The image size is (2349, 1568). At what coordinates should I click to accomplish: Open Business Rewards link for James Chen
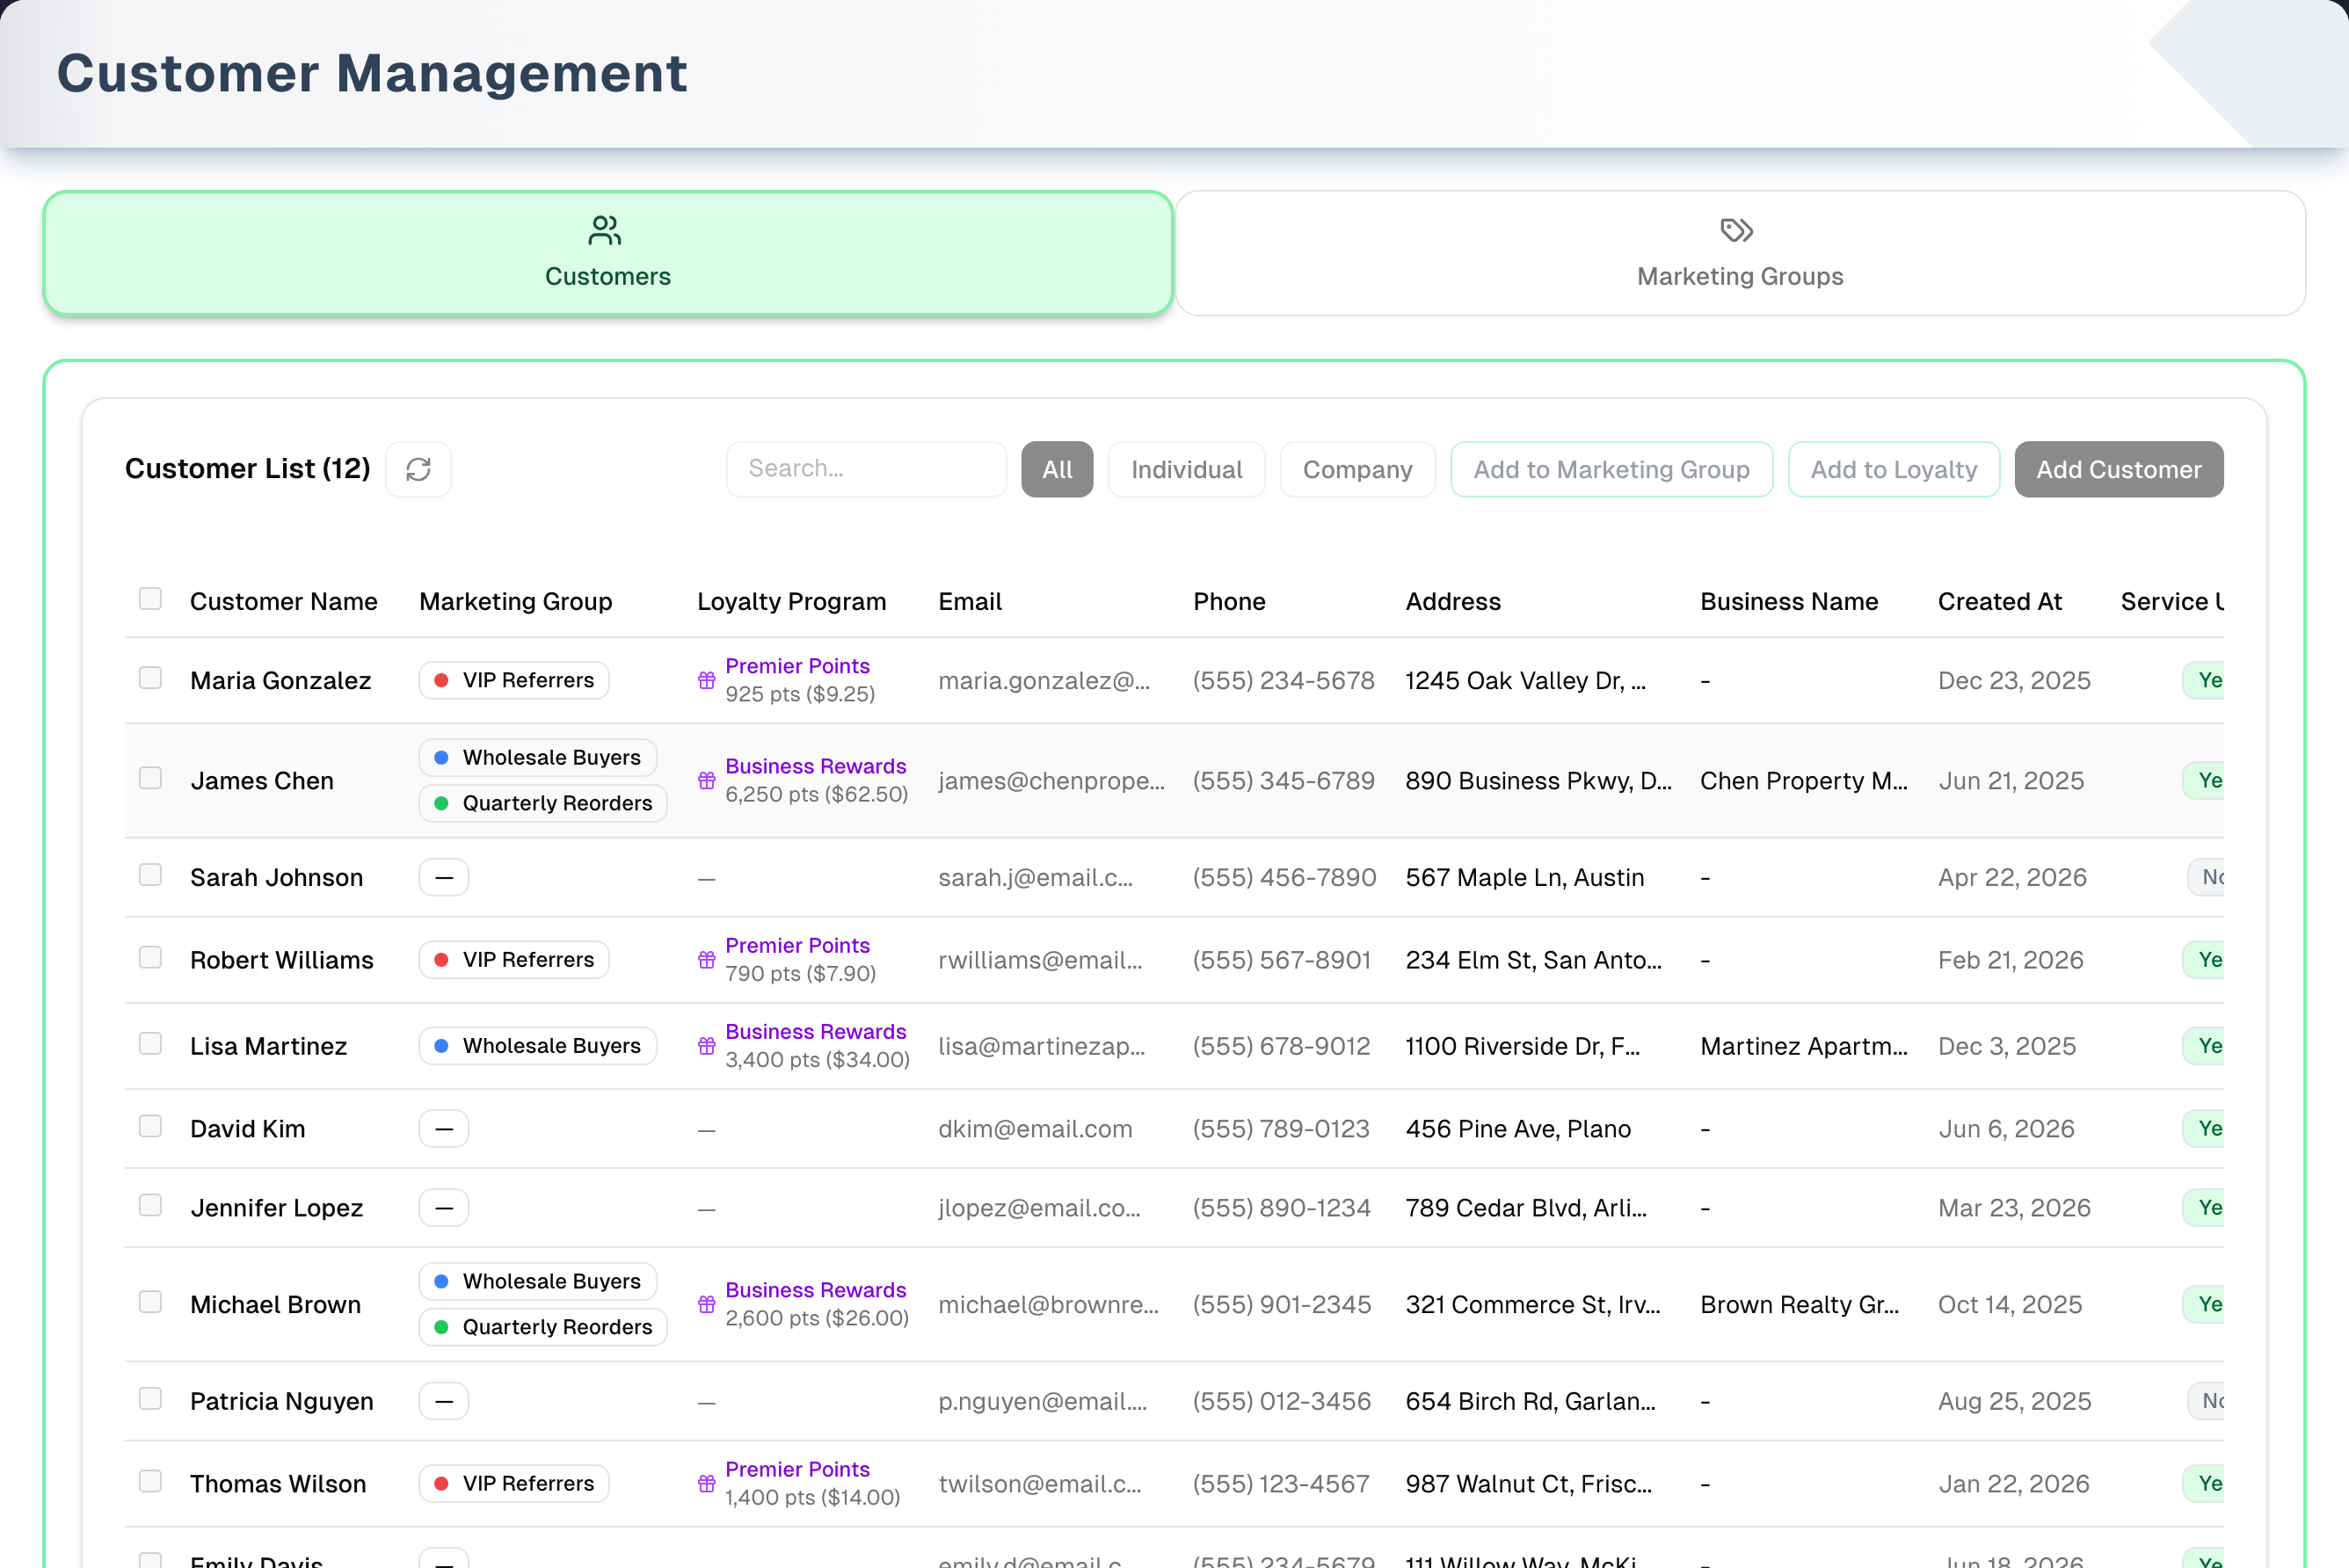tap(815, 766)
